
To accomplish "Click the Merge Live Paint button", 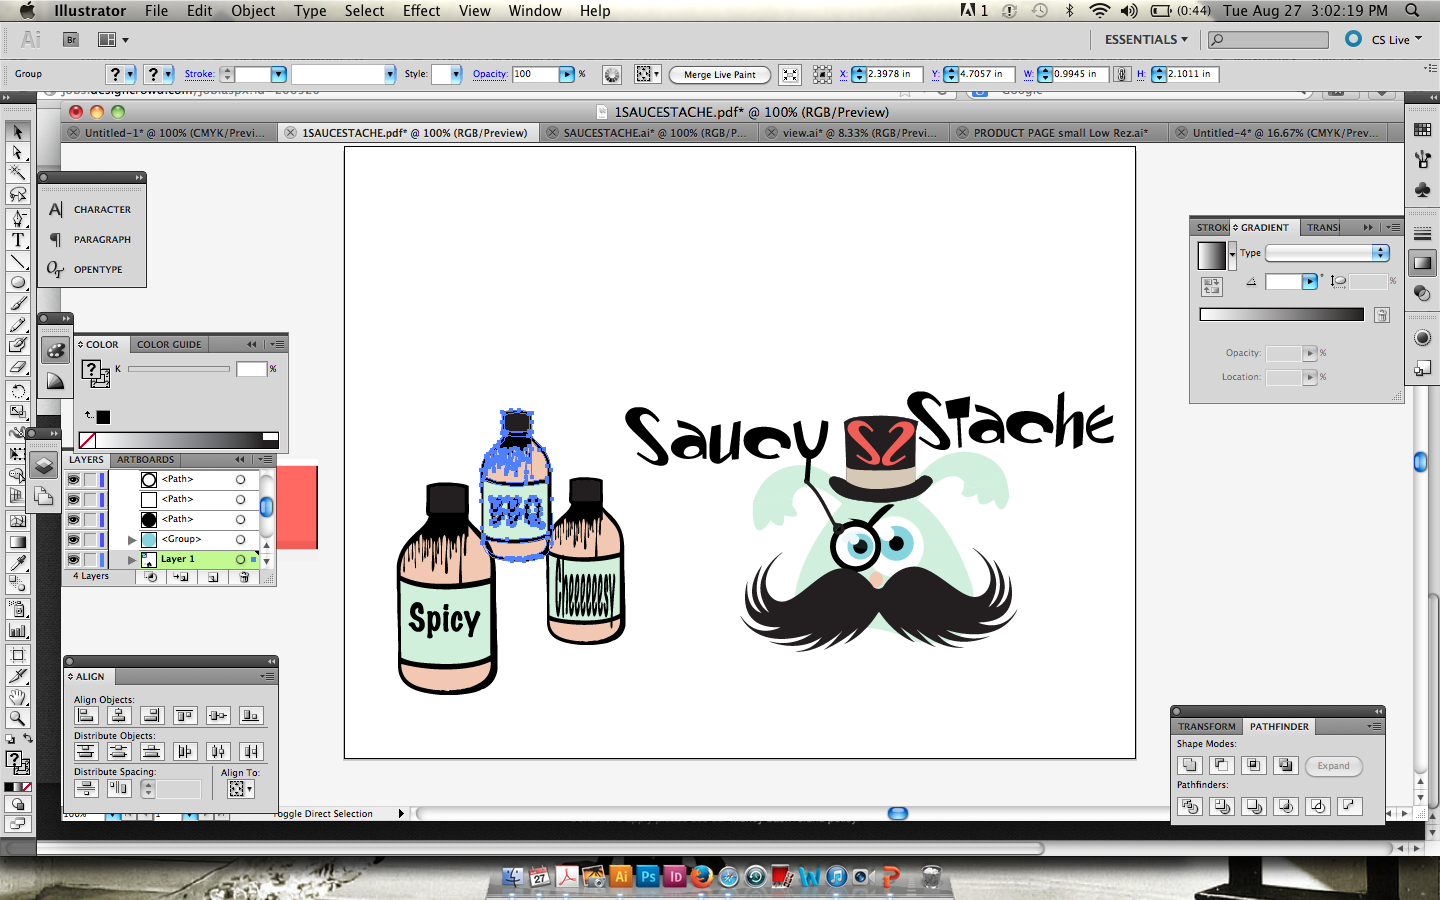I will click(720, 75).
